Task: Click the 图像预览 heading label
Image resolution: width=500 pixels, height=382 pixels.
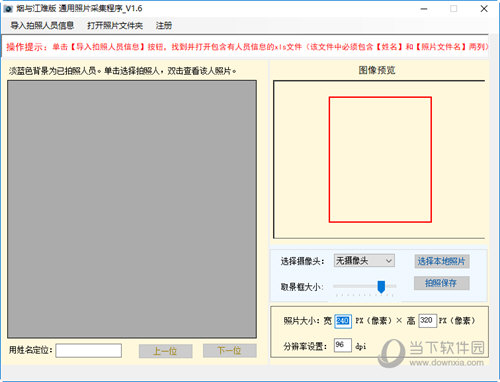Action: point(377,70)
